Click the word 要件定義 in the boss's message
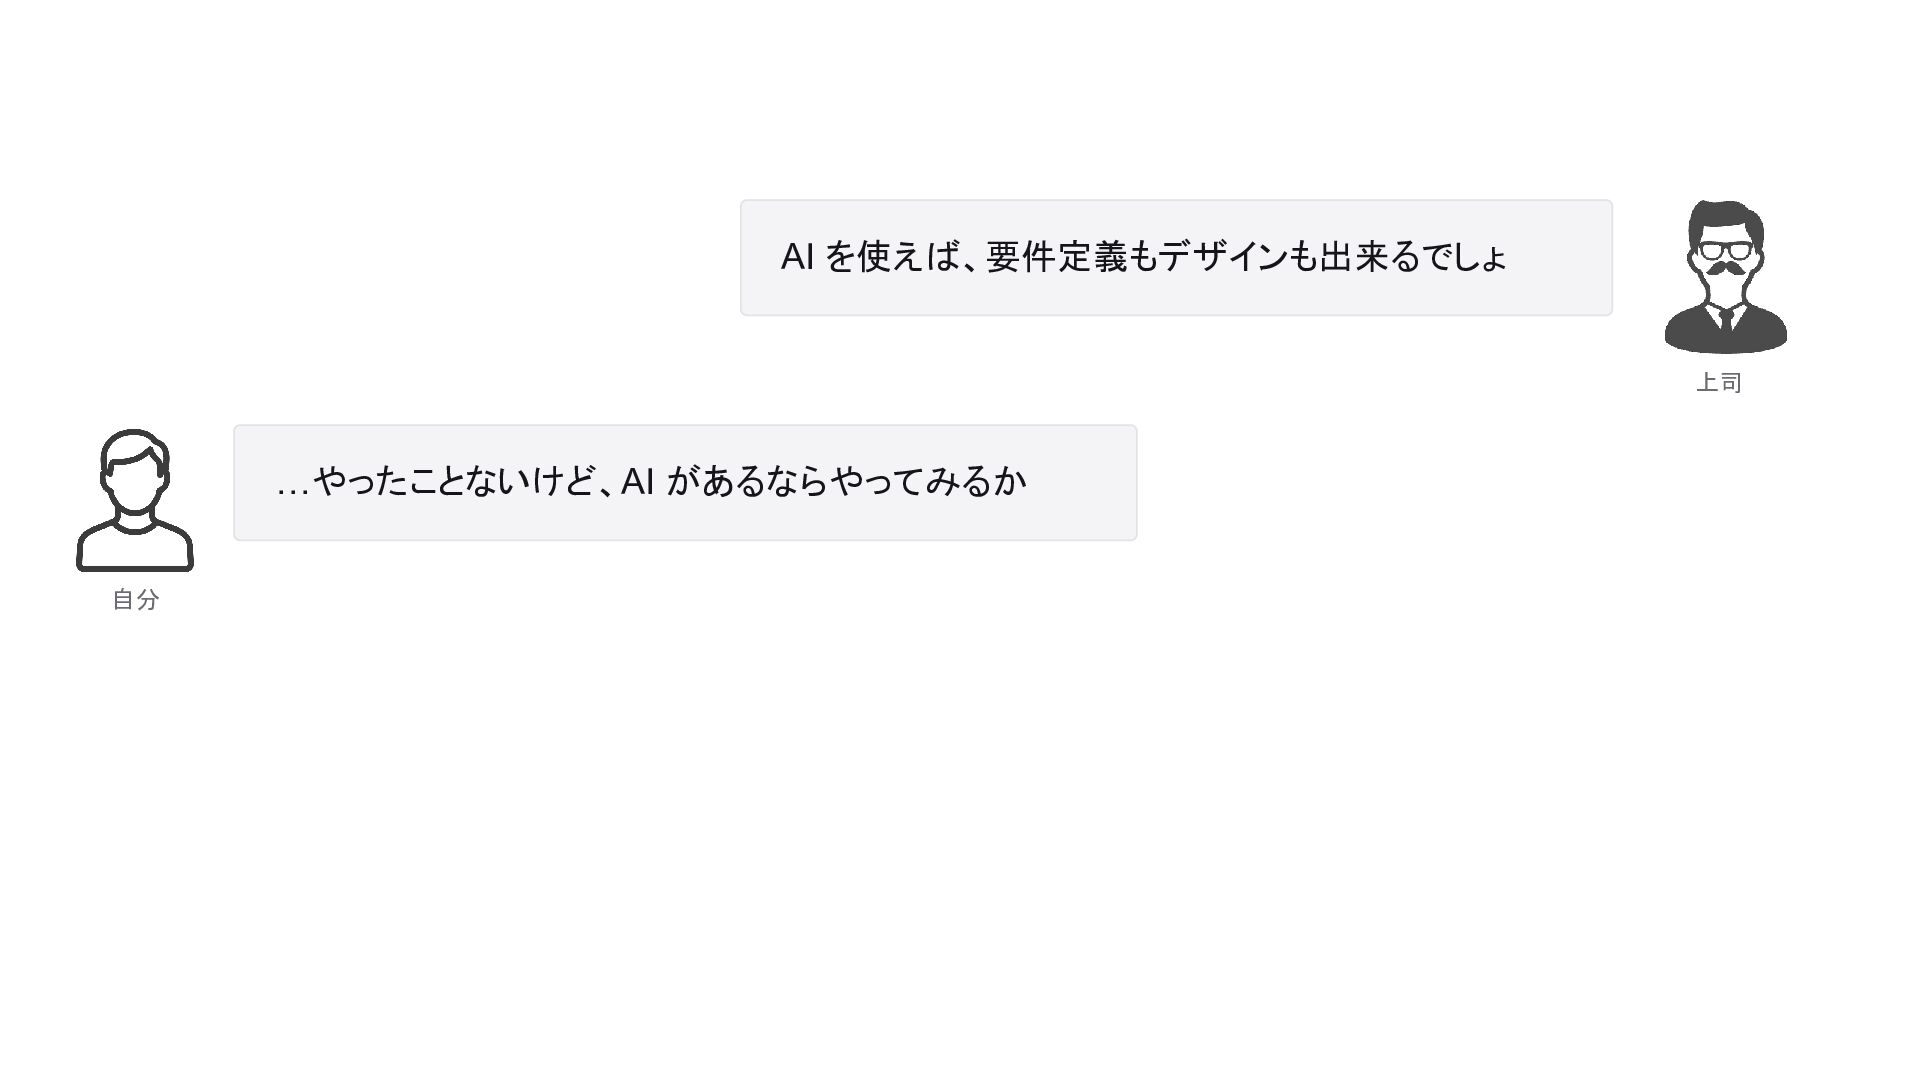Screen dimensions: 1920x1080 point(1056,257)
